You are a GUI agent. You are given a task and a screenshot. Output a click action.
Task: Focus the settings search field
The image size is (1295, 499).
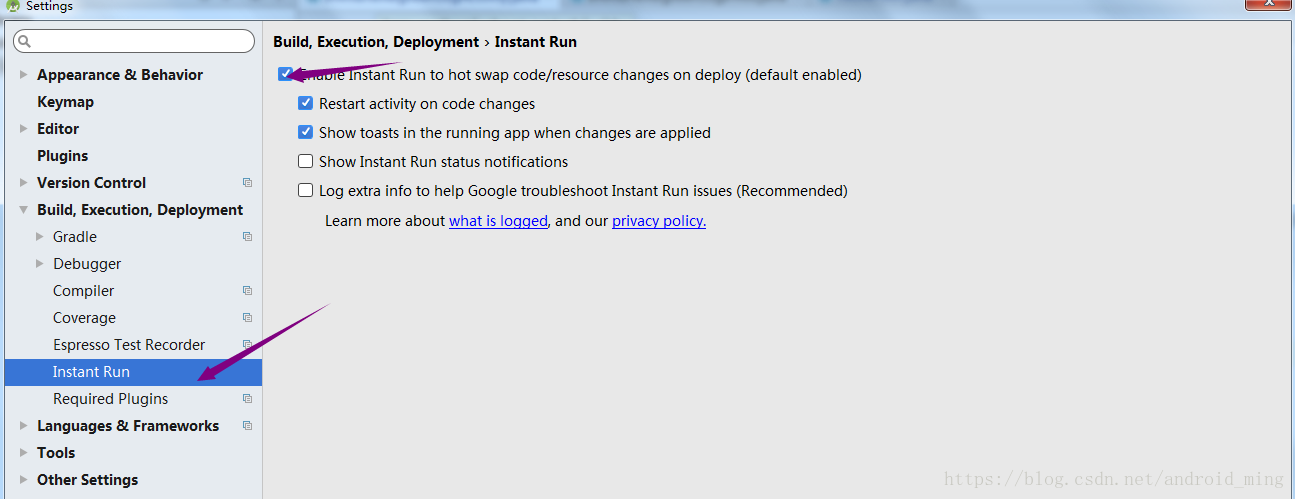[134, 42]
